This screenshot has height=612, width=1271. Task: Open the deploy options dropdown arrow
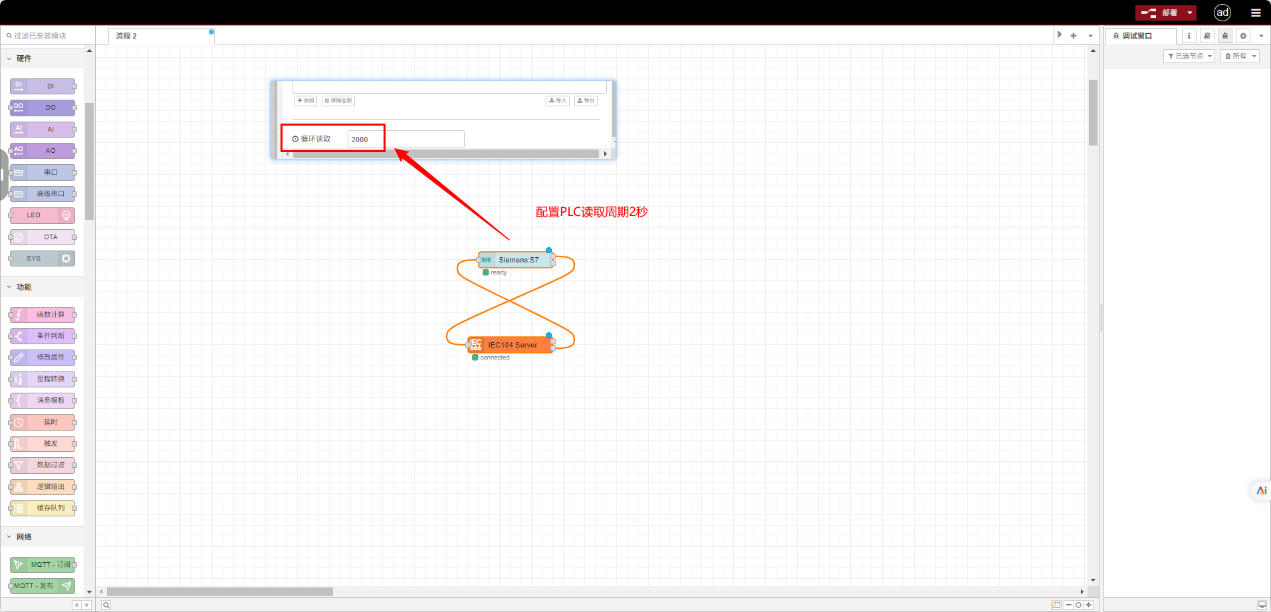(x=1190, y=13)
